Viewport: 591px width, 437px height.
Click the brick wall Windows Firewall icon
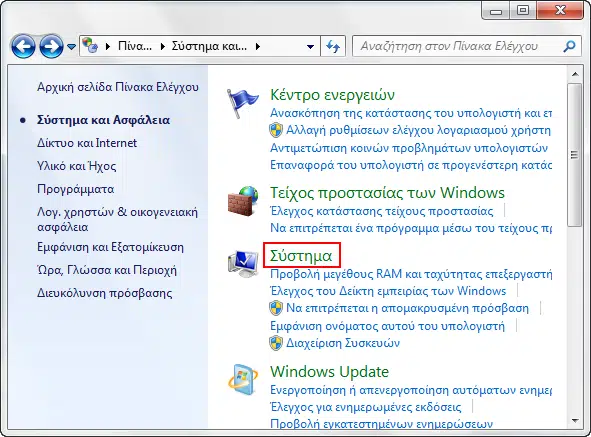(x=243, y=201)
